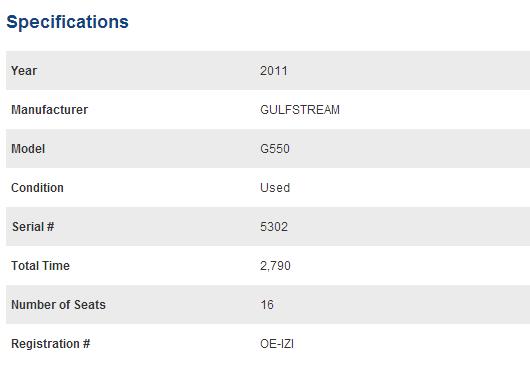Click the year value 2011

274,71
